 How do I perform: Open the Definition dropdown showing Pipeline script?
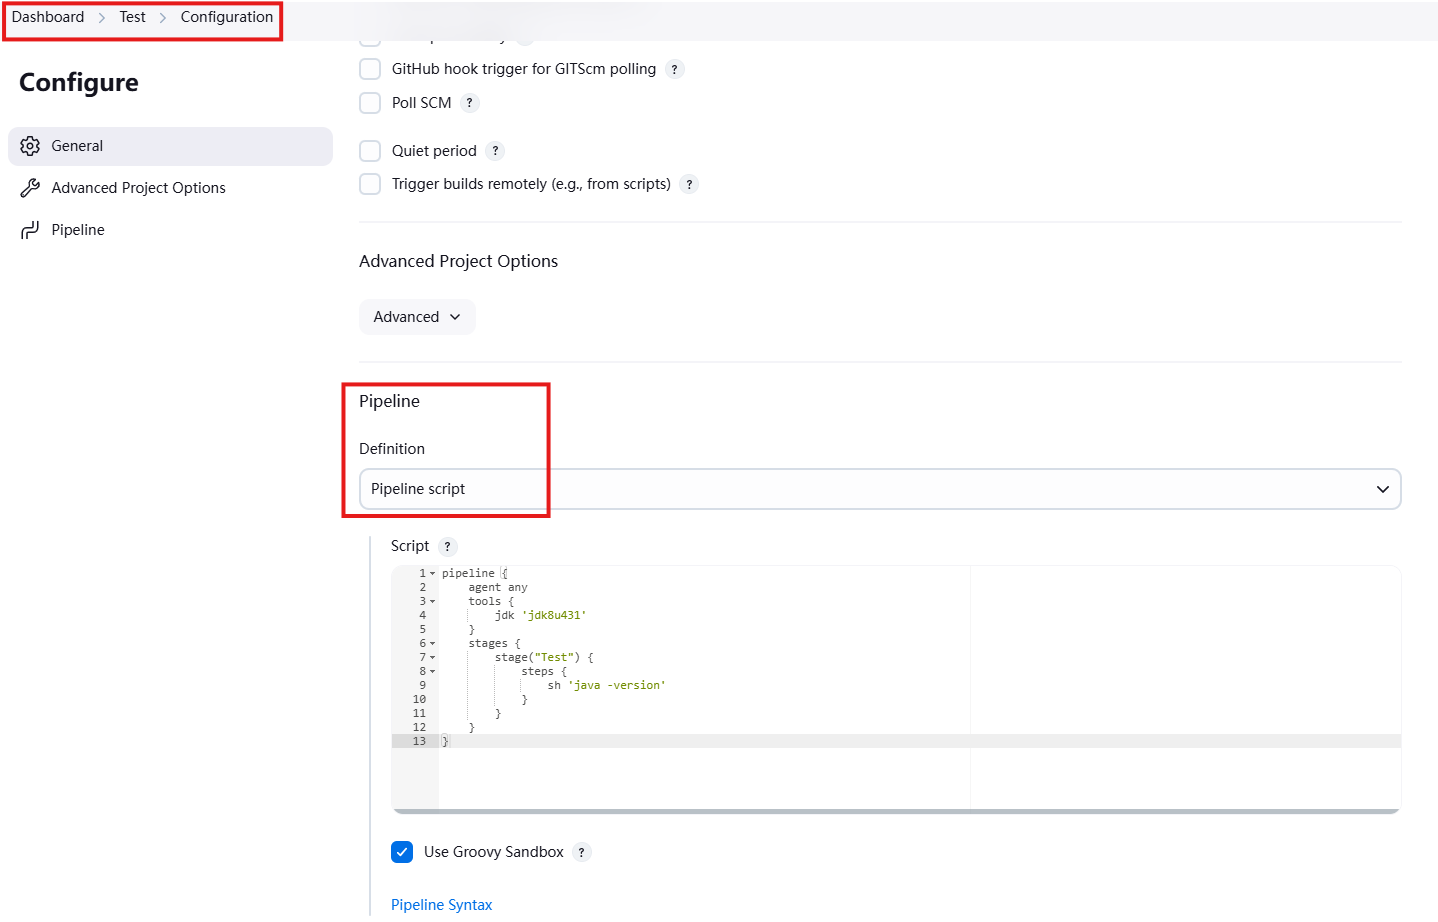[878, 489]
